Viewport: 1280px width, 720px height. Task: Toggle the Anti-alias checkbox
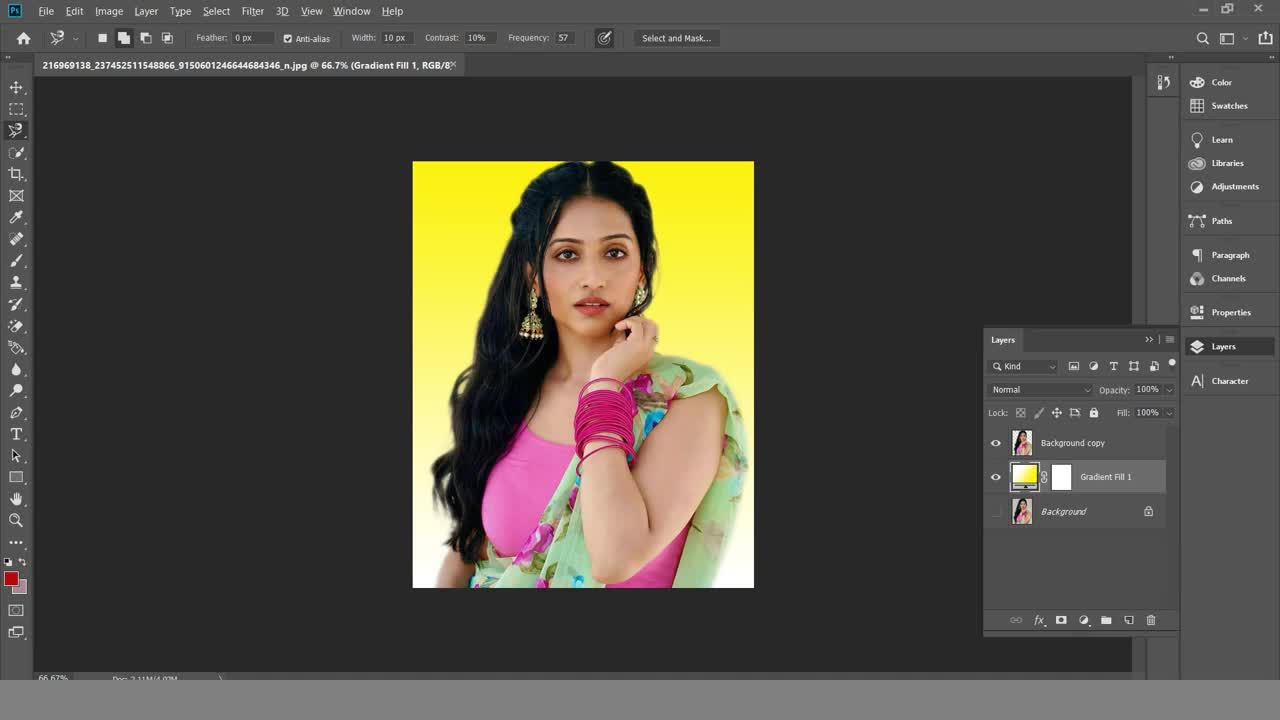pyautogui.click(x=288, y=38)
